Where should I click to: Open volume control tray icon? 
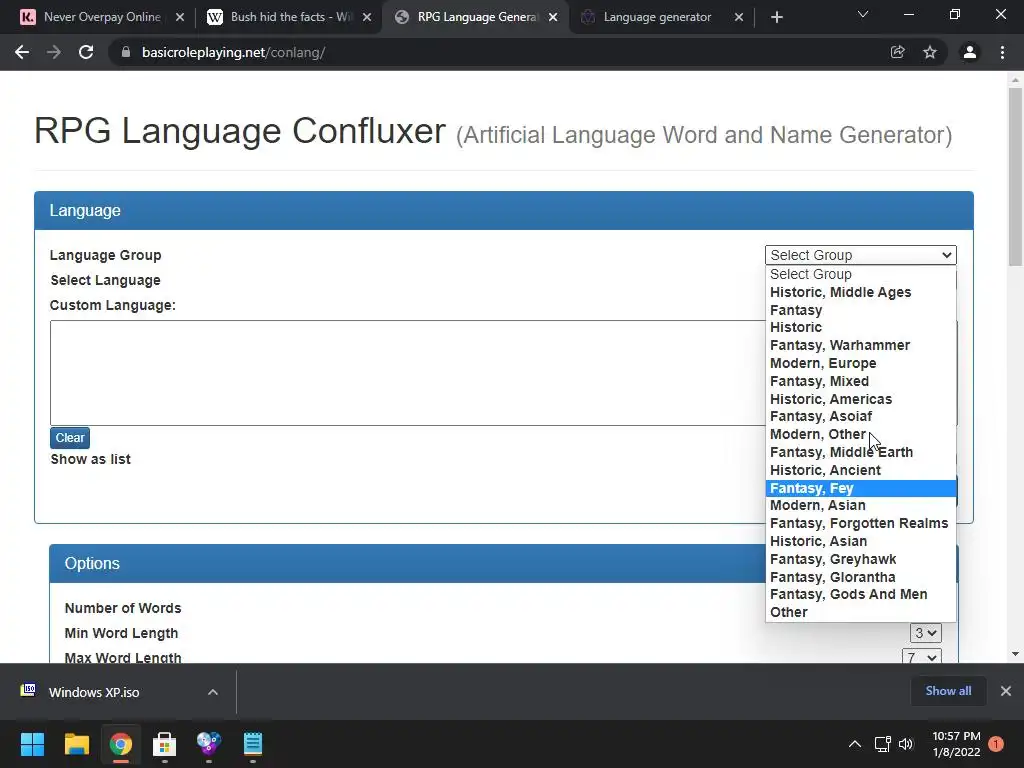click(906, 744)
